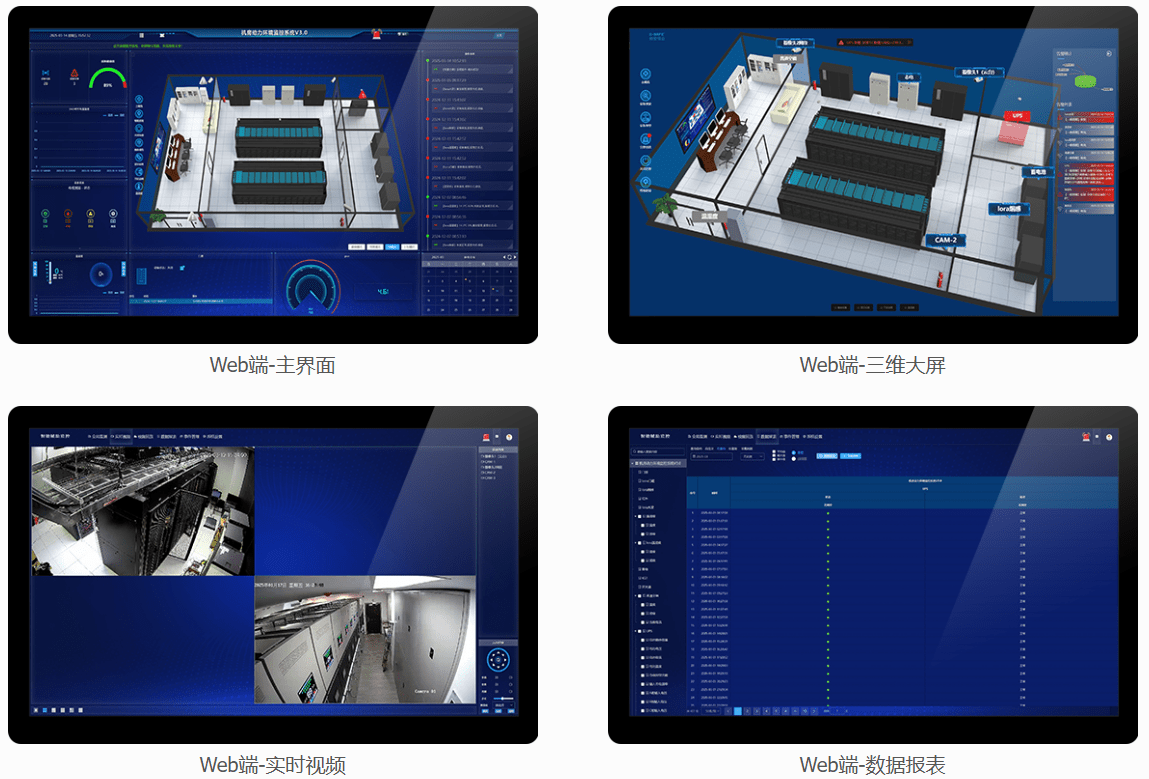The height and width of the screenshot is (779, 1149).
Task: Tick the top checkbox in report filter options
Action: coord(776,452)
